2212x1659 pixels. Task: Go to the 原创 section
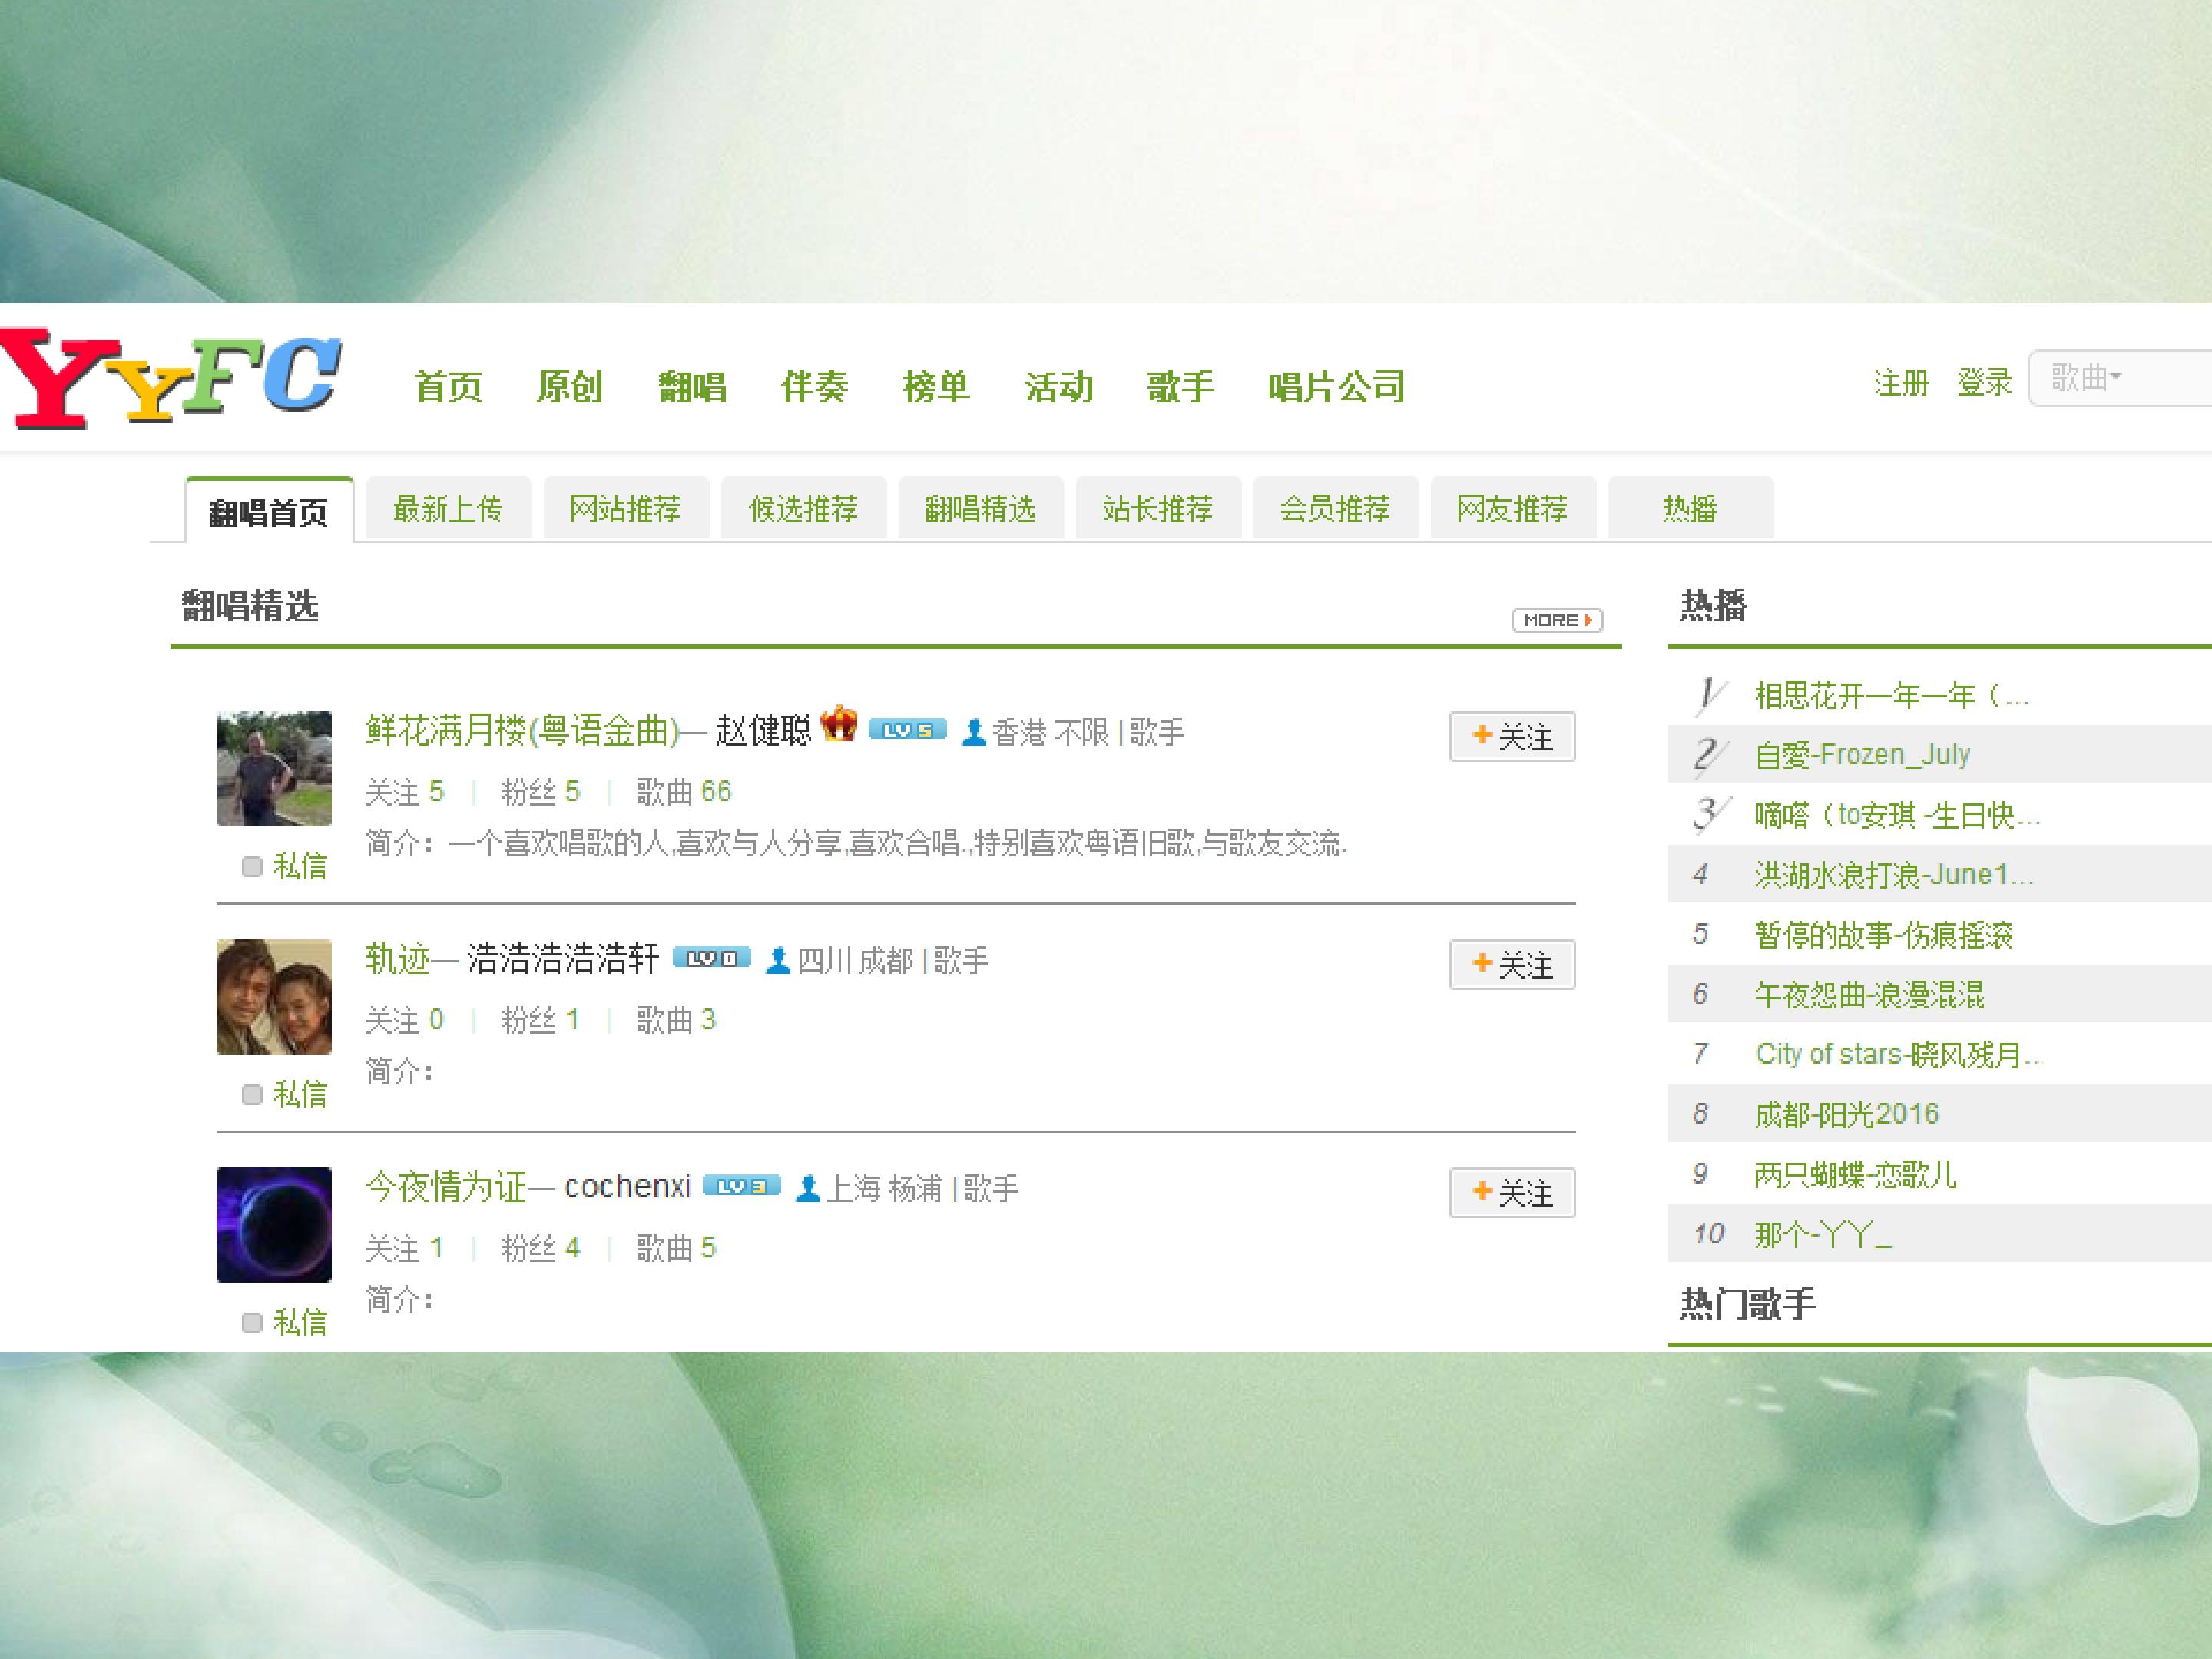coord(570,387)
